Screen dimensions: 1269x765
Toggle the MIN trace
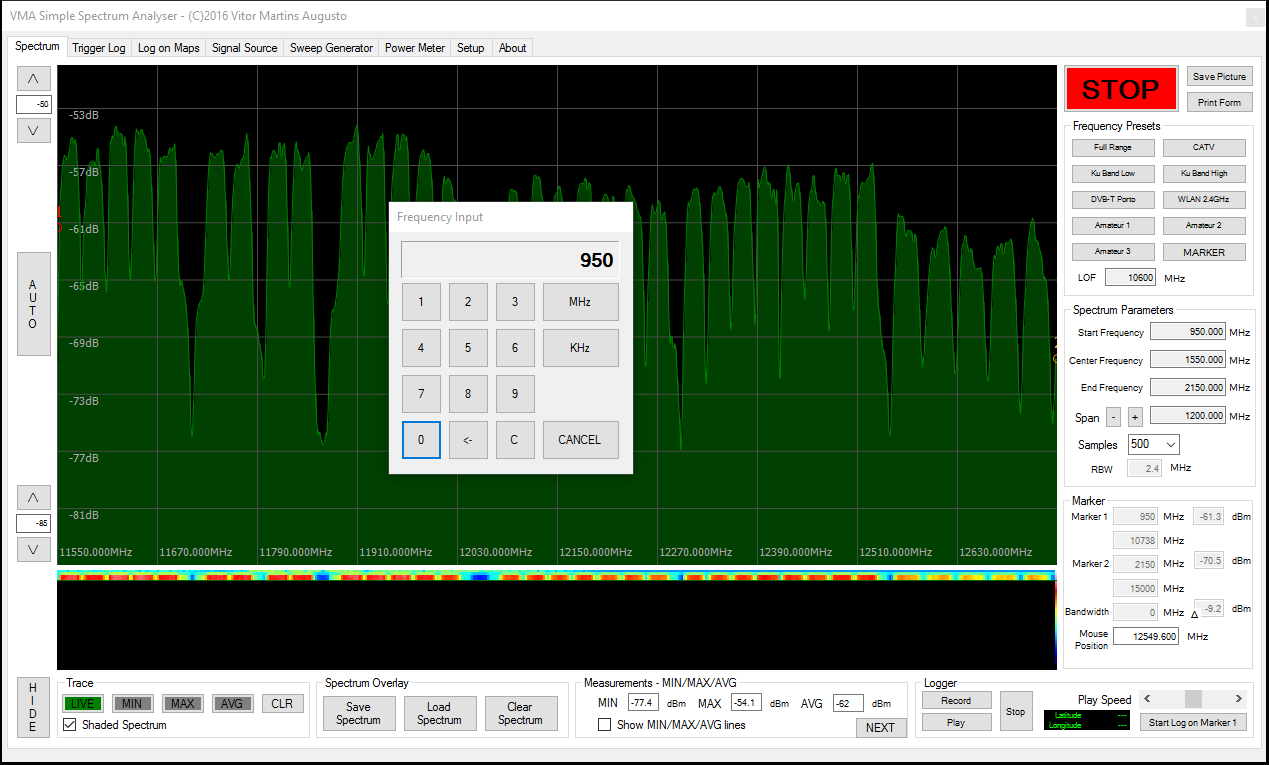132,704
